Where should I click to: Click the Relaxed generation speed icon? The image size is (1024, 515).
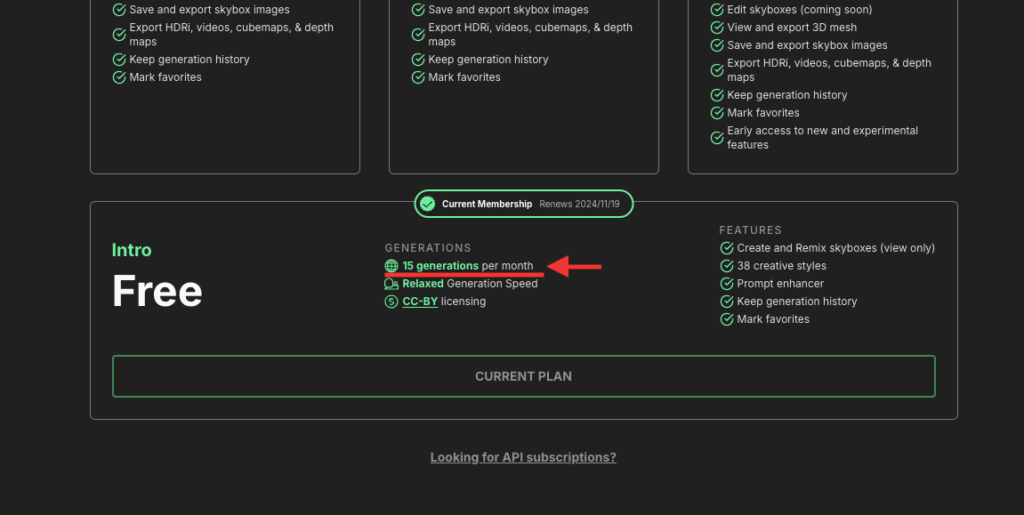pos(391,284)
